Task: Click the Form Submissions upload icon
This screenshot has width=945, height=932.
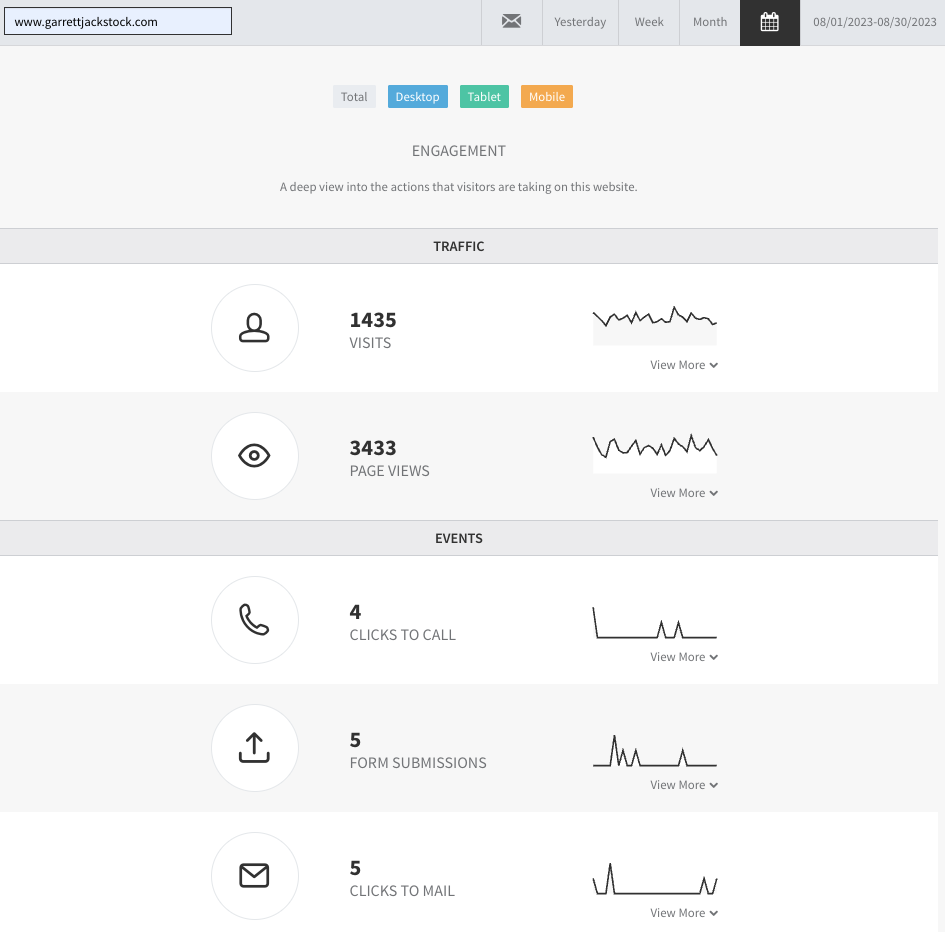Action: point(254,748)
